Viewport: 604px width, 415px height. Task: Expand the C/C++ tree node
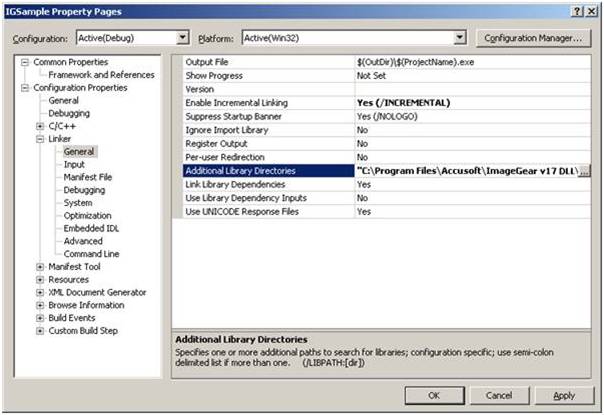[x=40, y=126]
